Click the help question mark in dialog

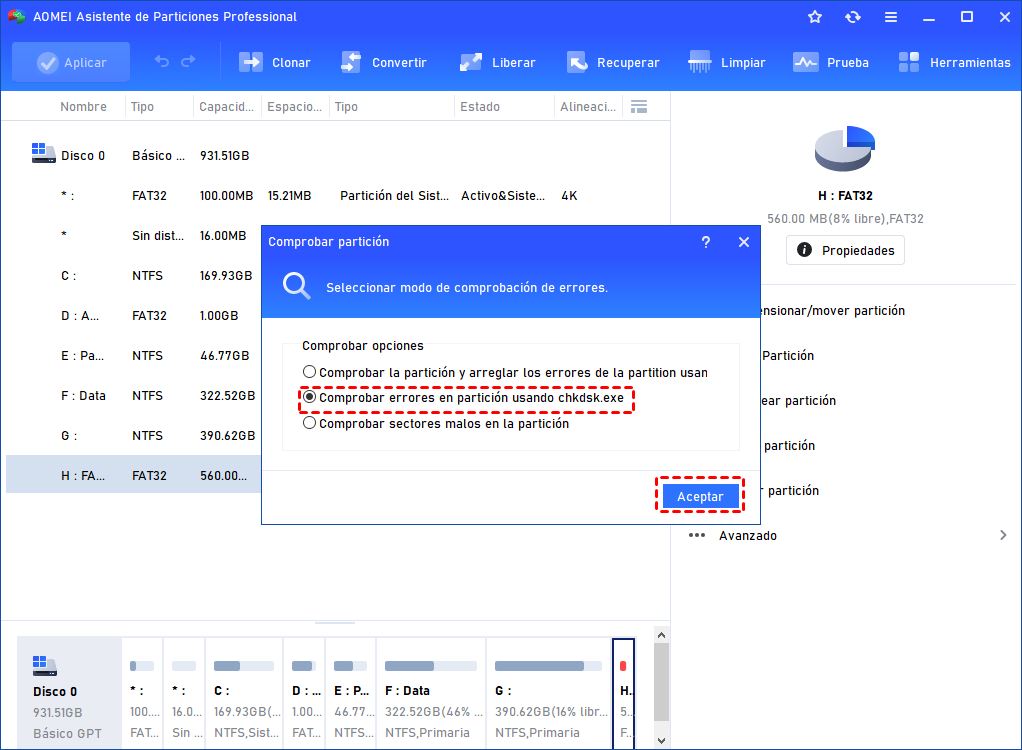(x=706, y=242)
